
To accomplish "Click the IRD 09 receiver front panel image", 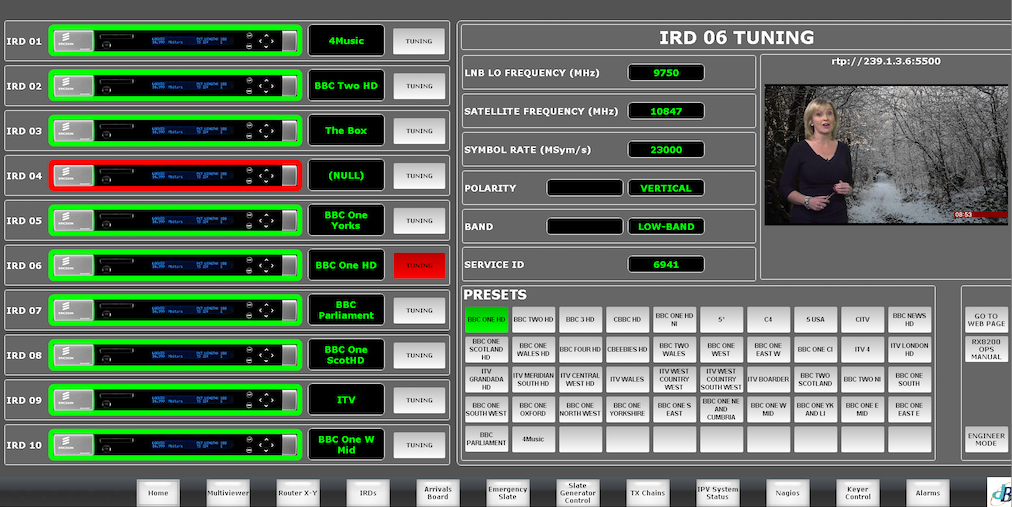I will coord(176,400).
